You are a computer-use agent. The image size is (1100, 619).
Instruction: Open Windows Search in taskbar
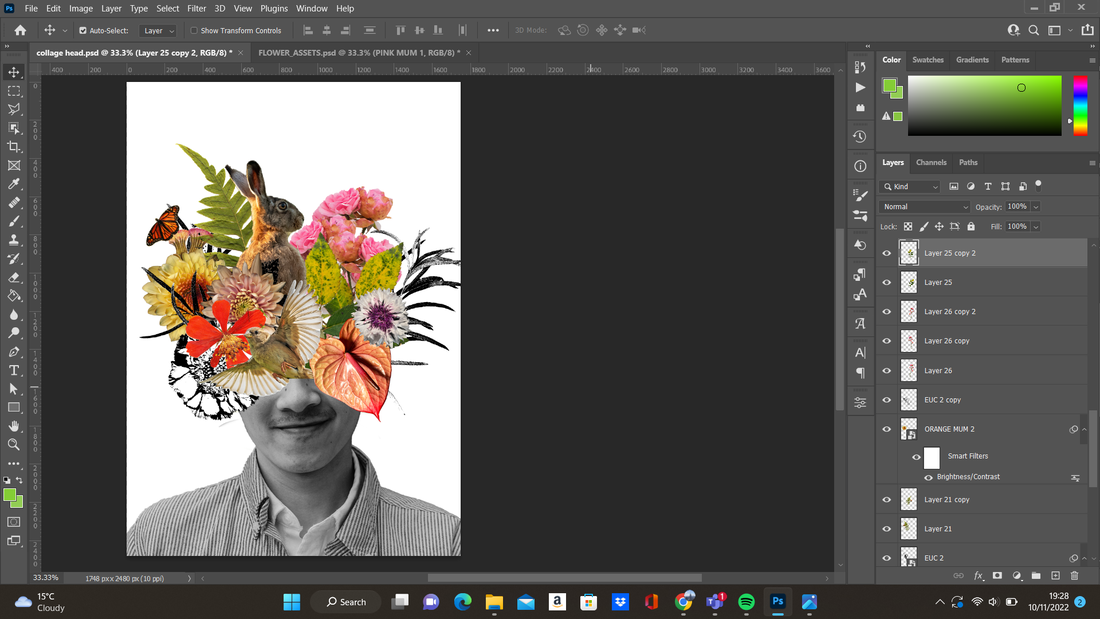[347, 602]
